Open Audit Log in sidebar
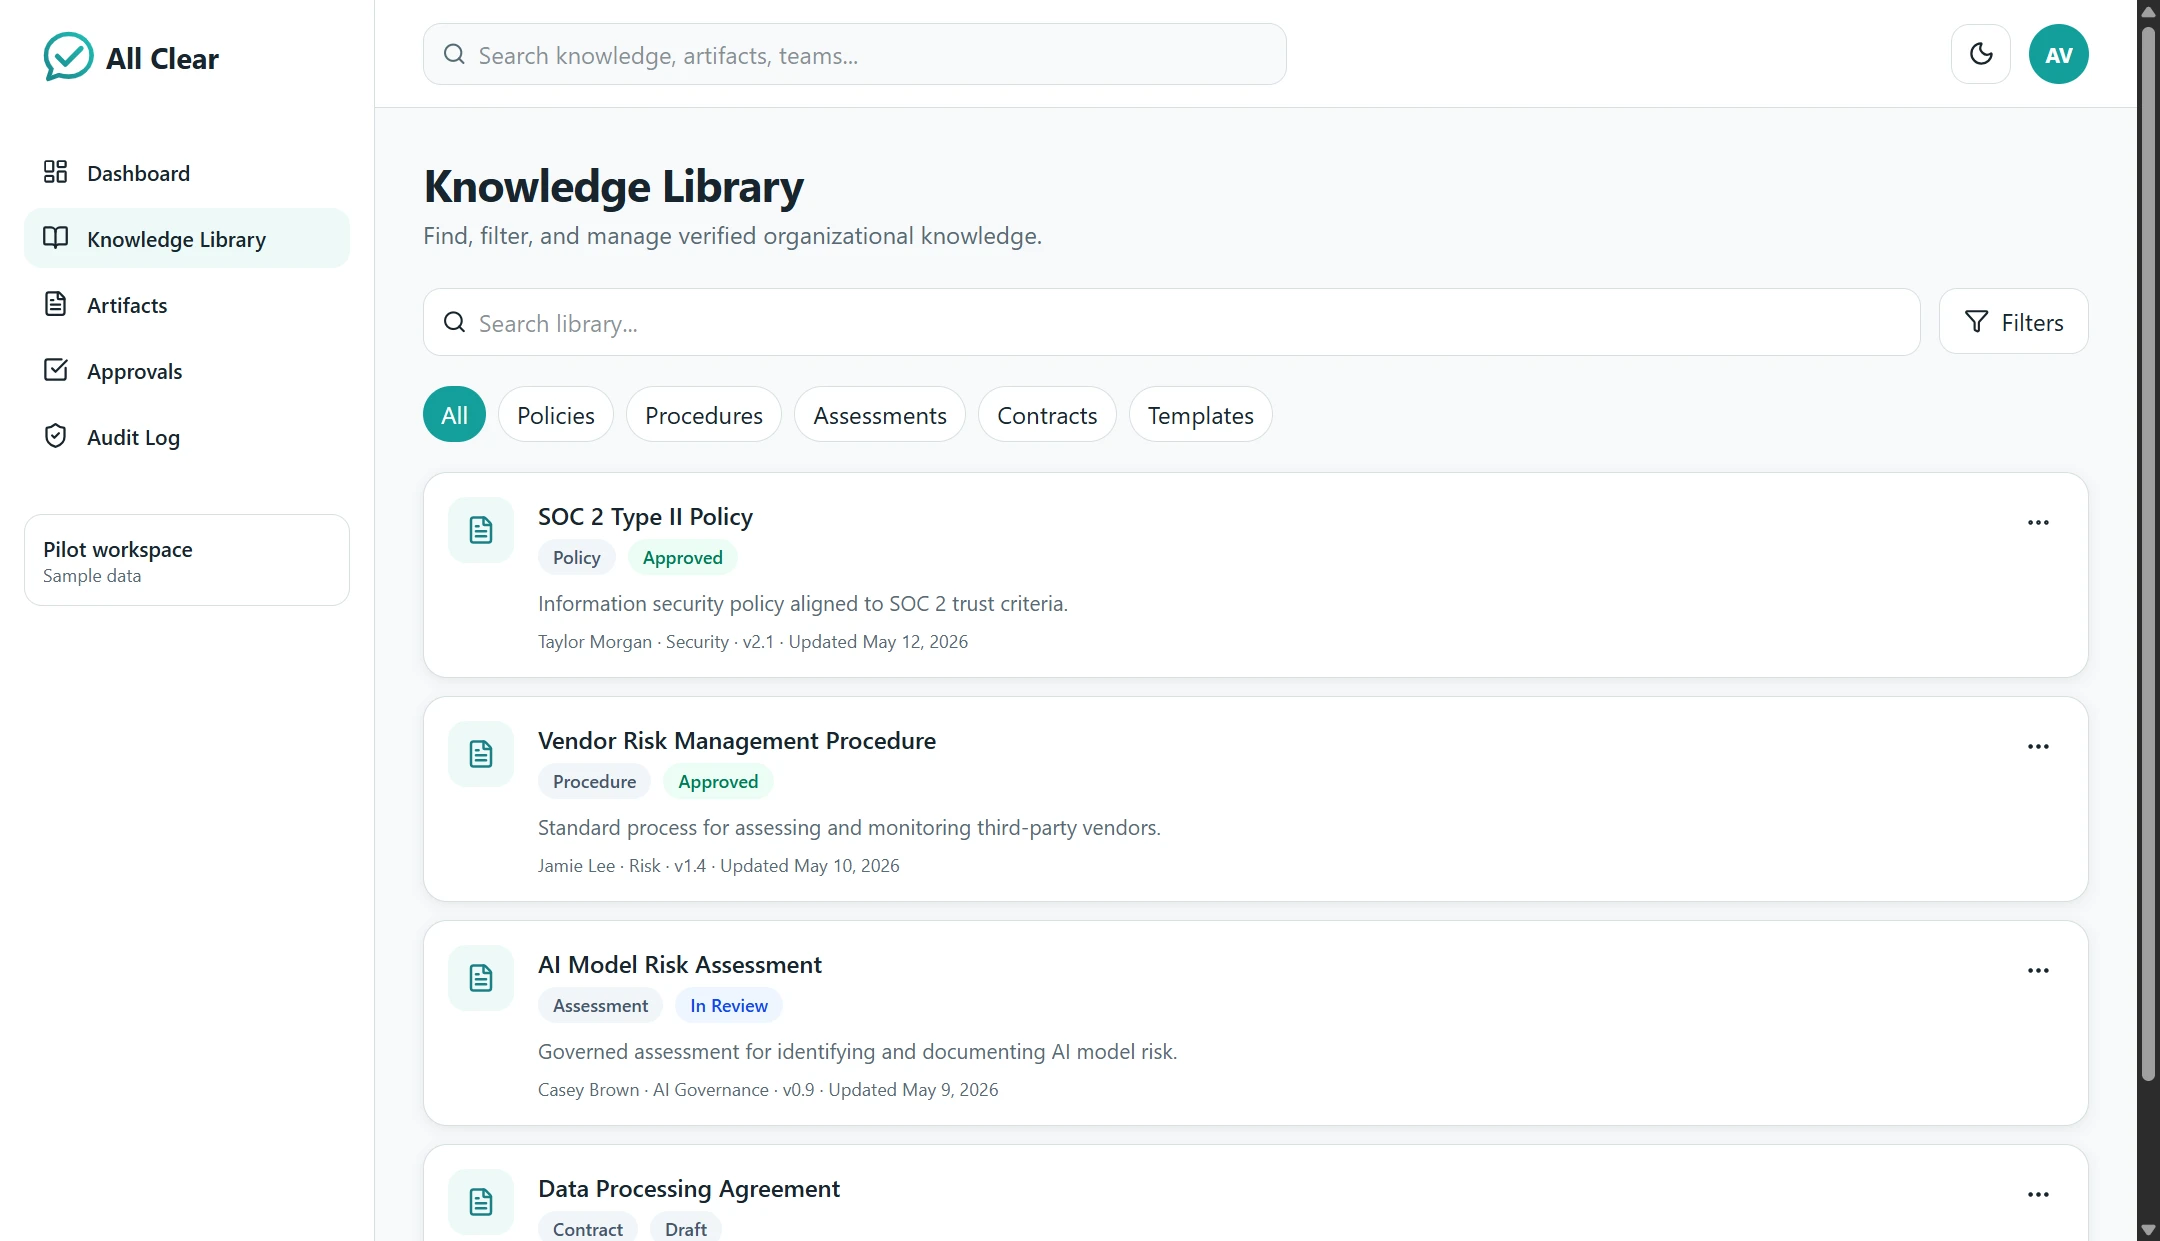This screenshot has width=2160, height=1241. 187,436
